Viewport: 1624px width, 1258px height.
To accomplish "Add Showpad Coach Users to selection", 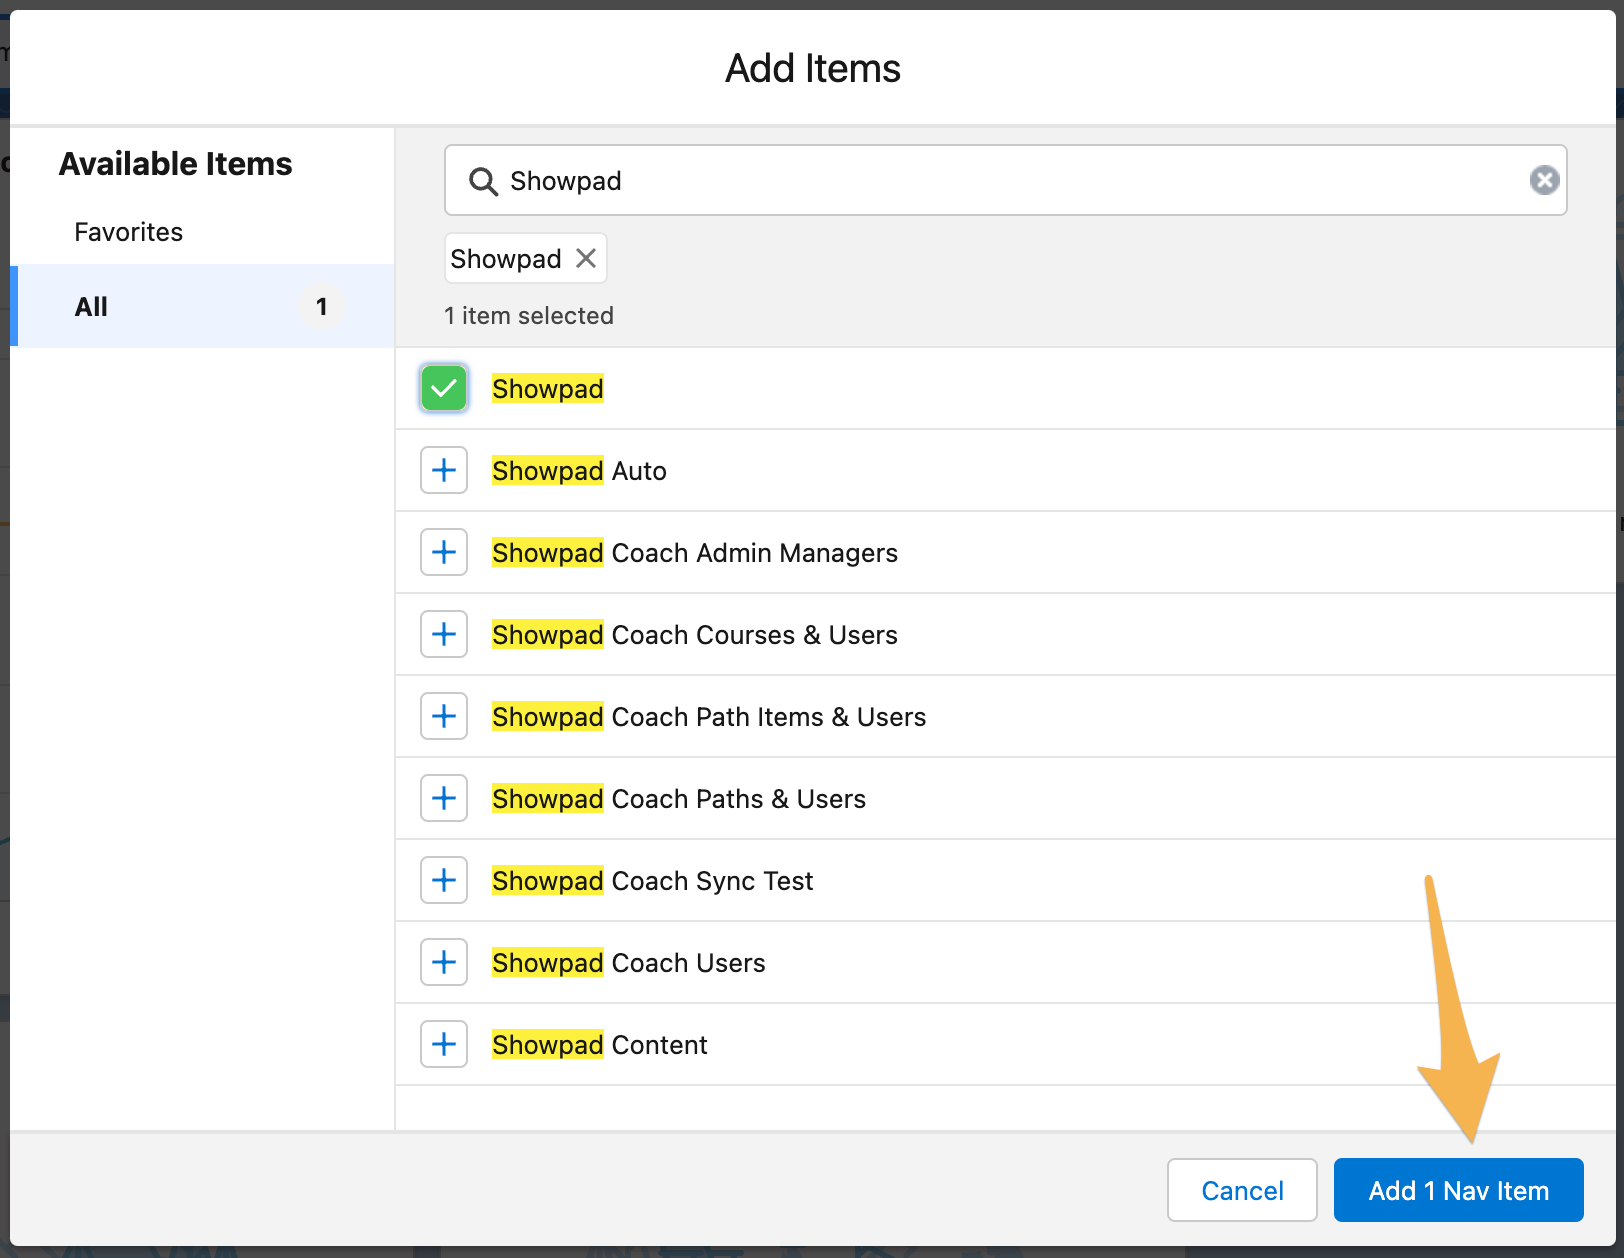I will (x=443, y=962).
